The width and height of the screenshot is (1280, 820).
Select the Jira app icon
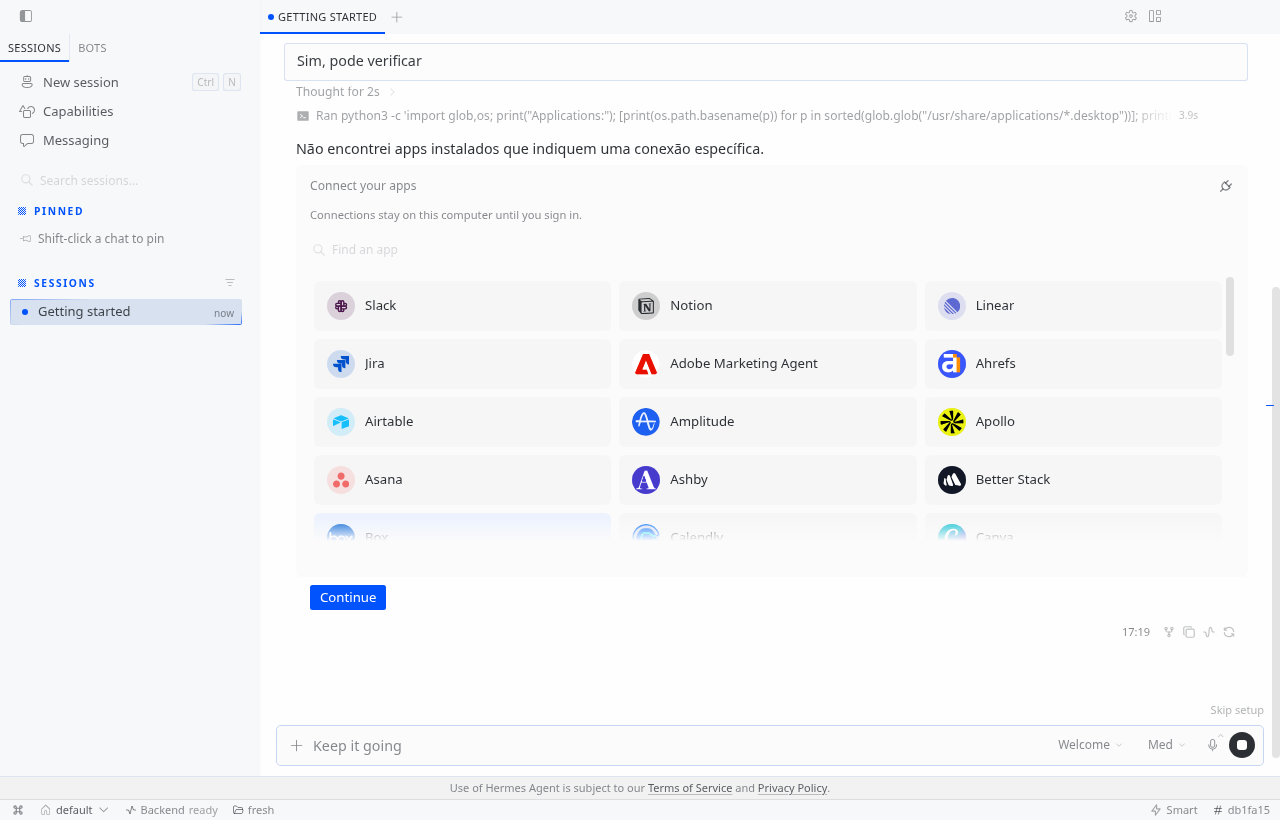click(x=341, y=364)
